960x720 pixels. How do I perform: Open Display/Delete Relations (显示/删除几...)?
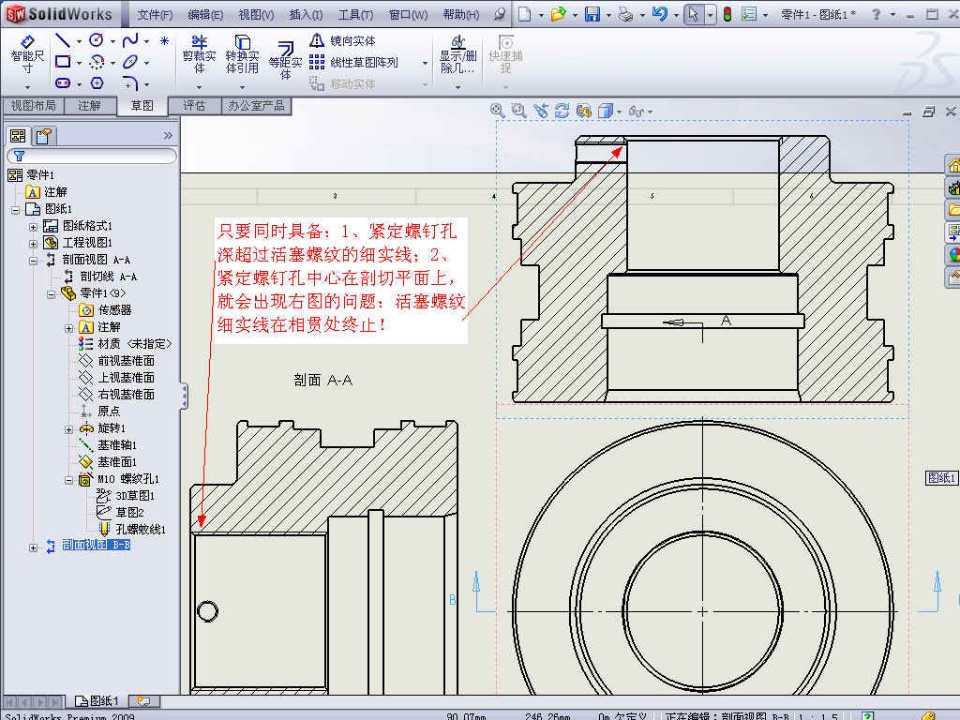pos(458,54)
